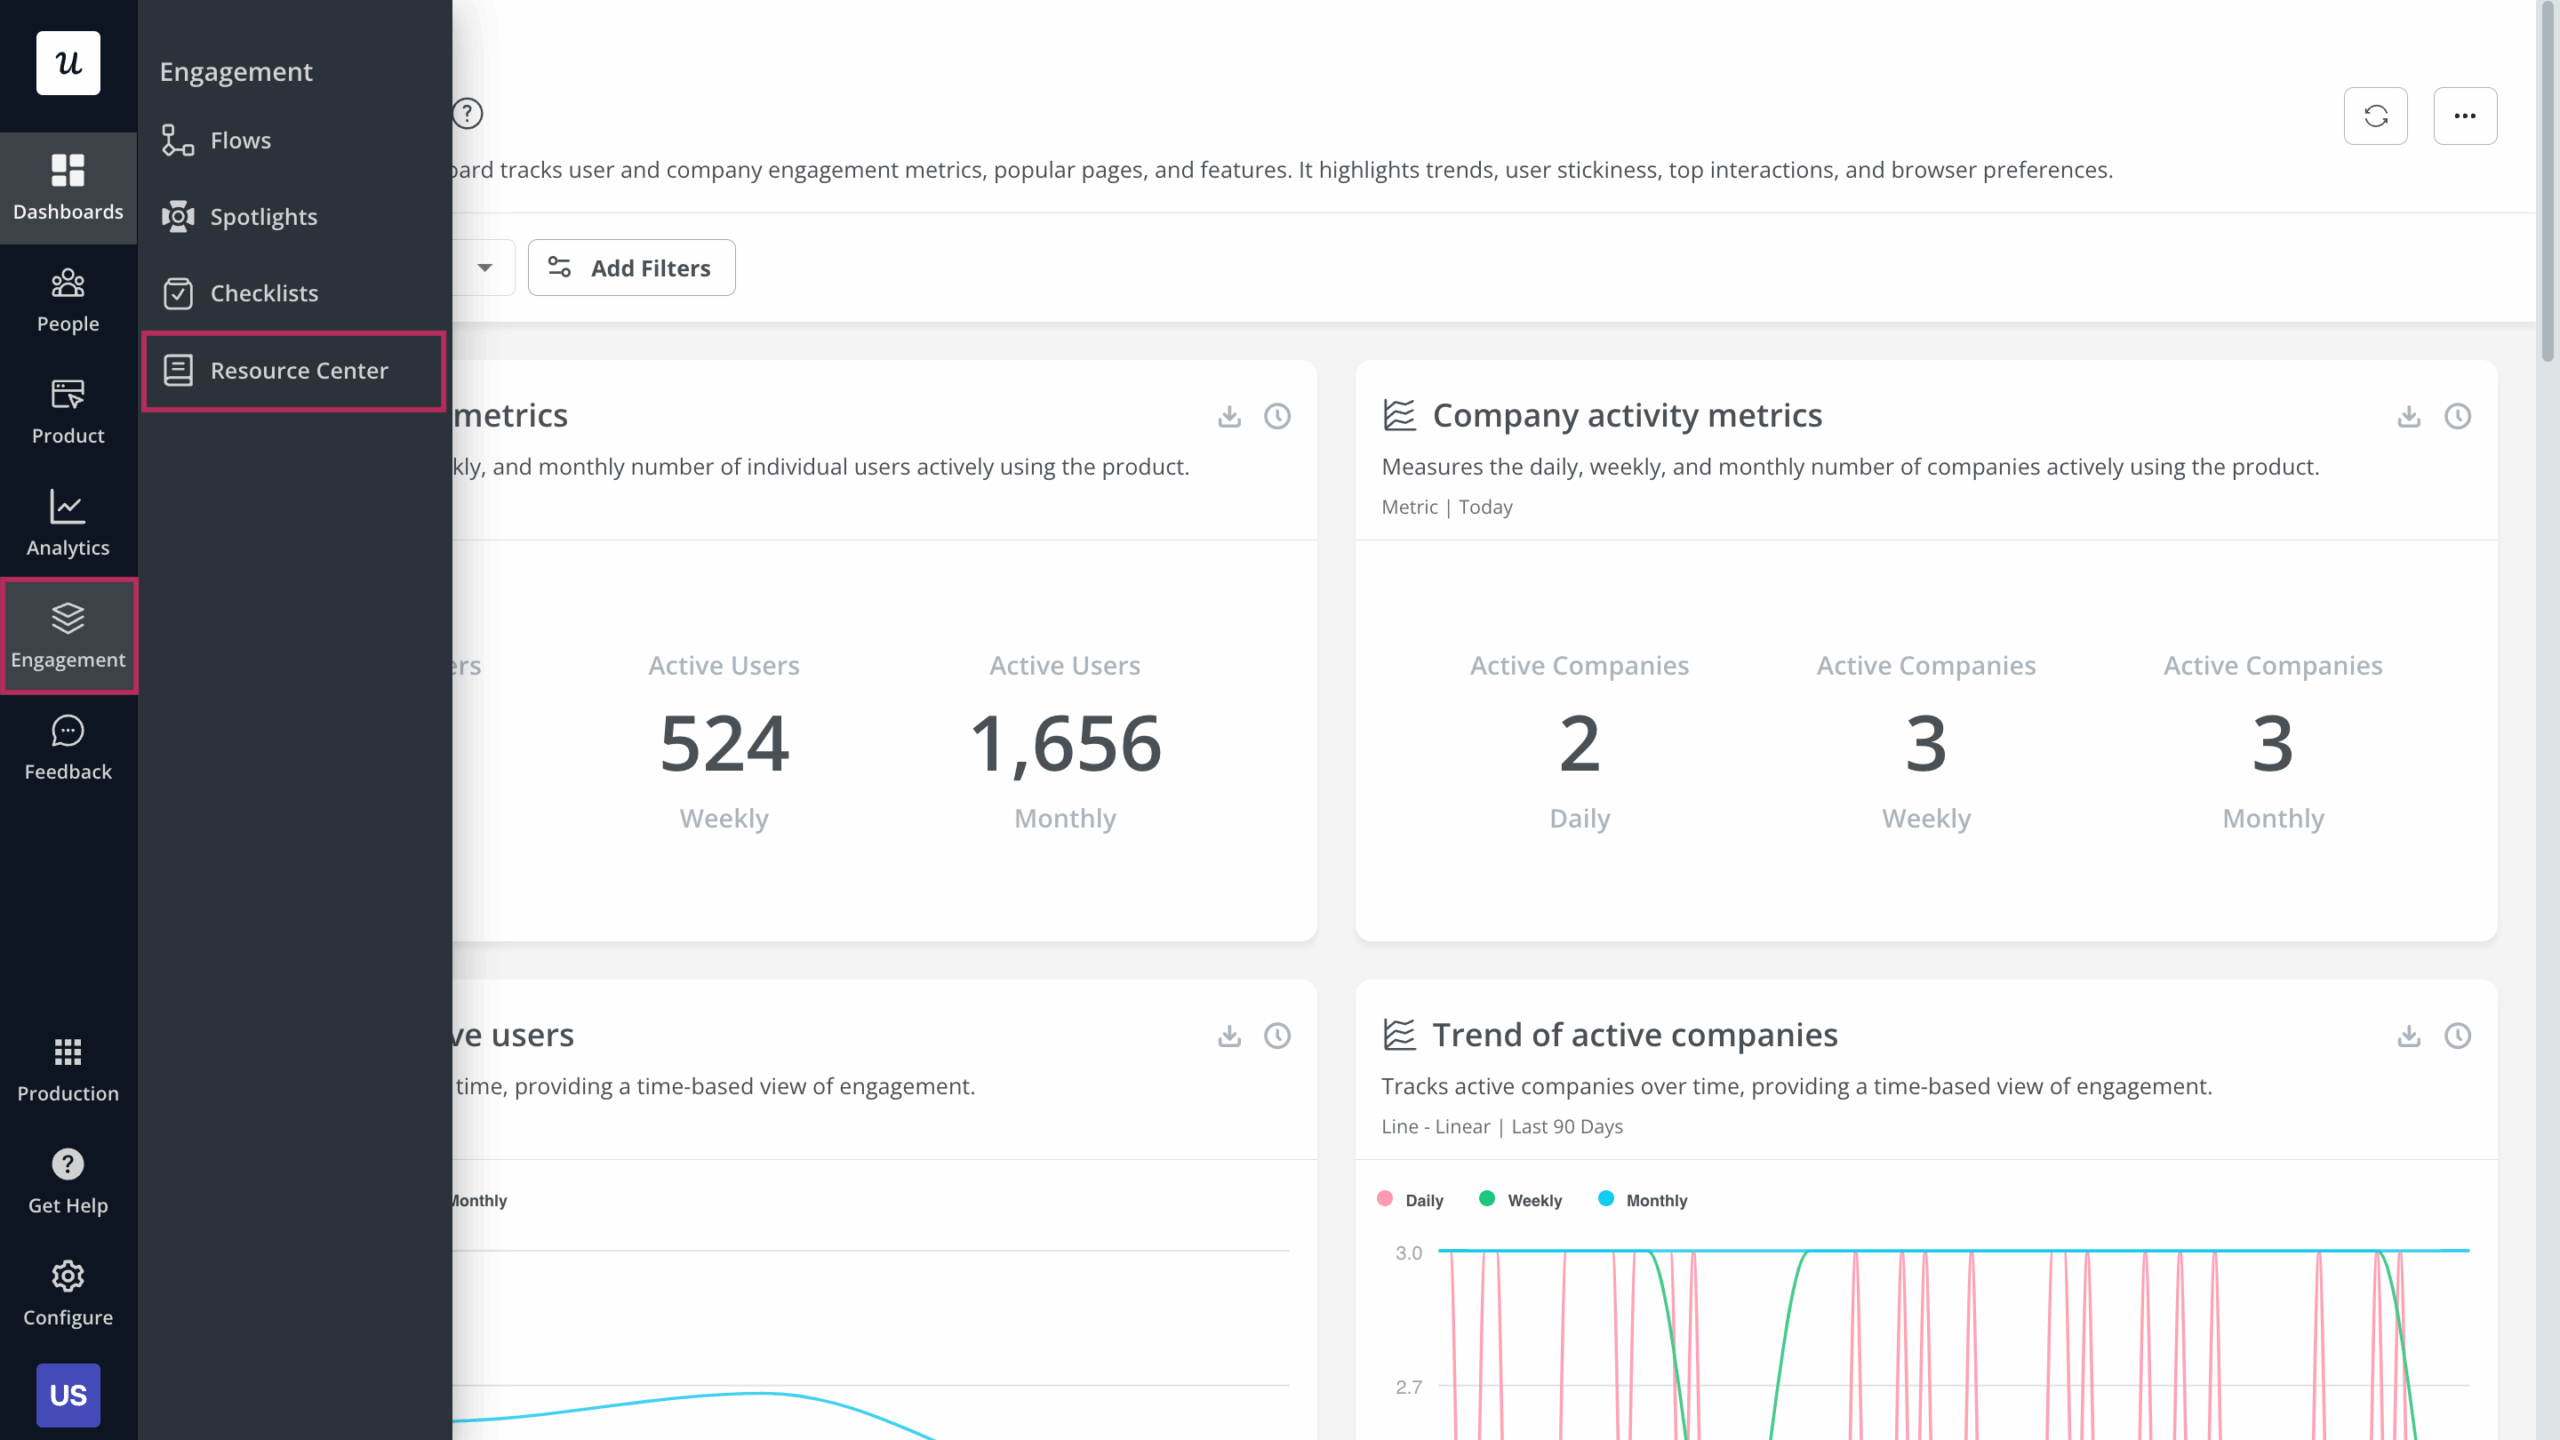Image resolution: width=2560 pixels, height=1440 pixels.
Task: Download Company activity metrics data
Action: point(2408,416)
